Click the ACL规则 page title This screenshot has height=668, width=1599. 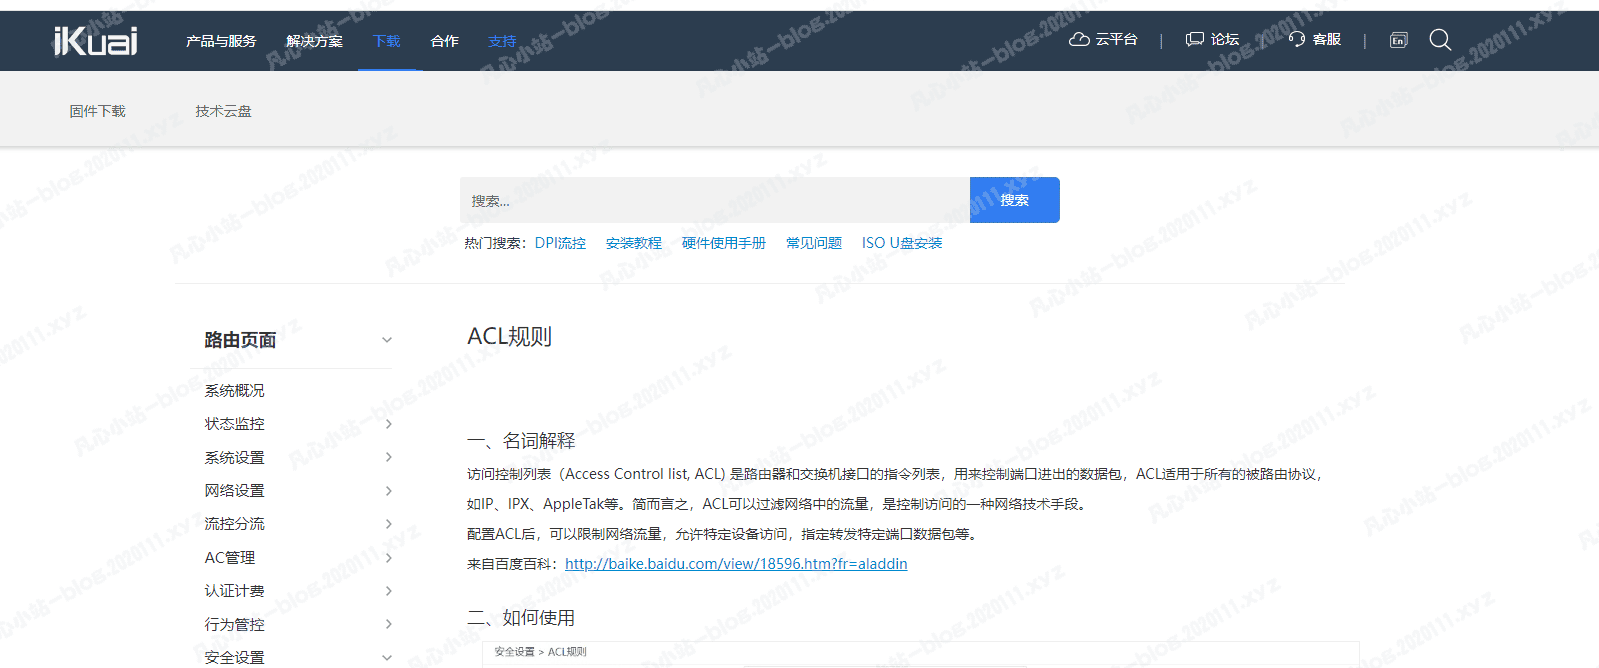509,337
